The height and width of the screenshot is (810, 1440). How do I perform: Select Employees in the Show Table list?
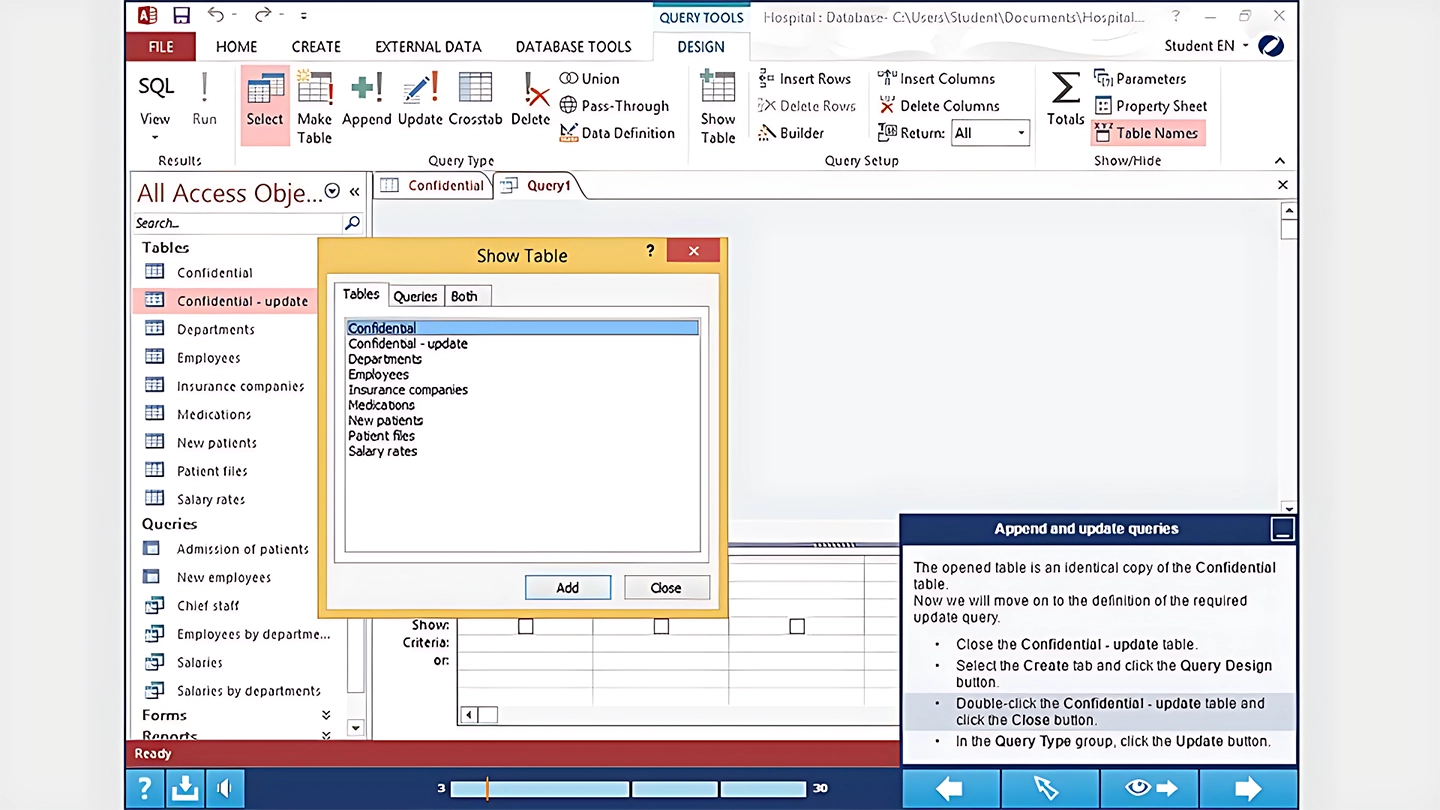coord(378,375)
